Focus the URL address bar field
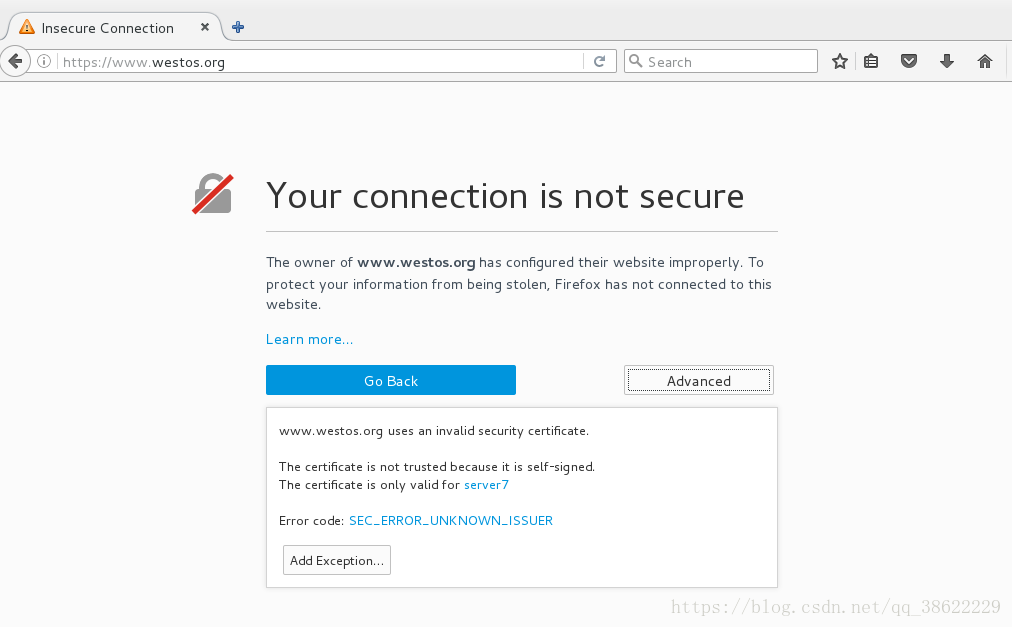Image resolution: width=1012 pixels, height=627 pixels. pos(322,61)
